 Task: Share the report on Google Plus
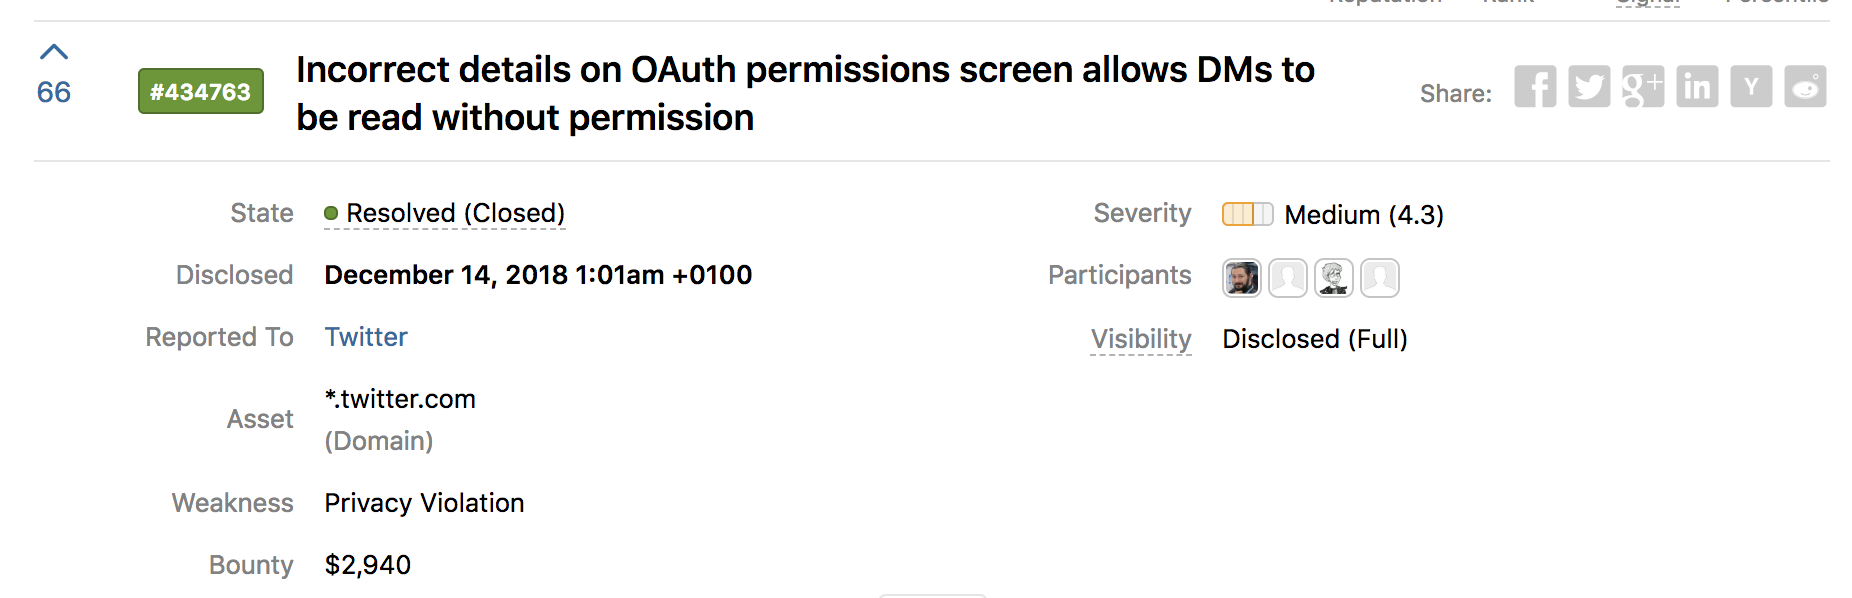1643,87
